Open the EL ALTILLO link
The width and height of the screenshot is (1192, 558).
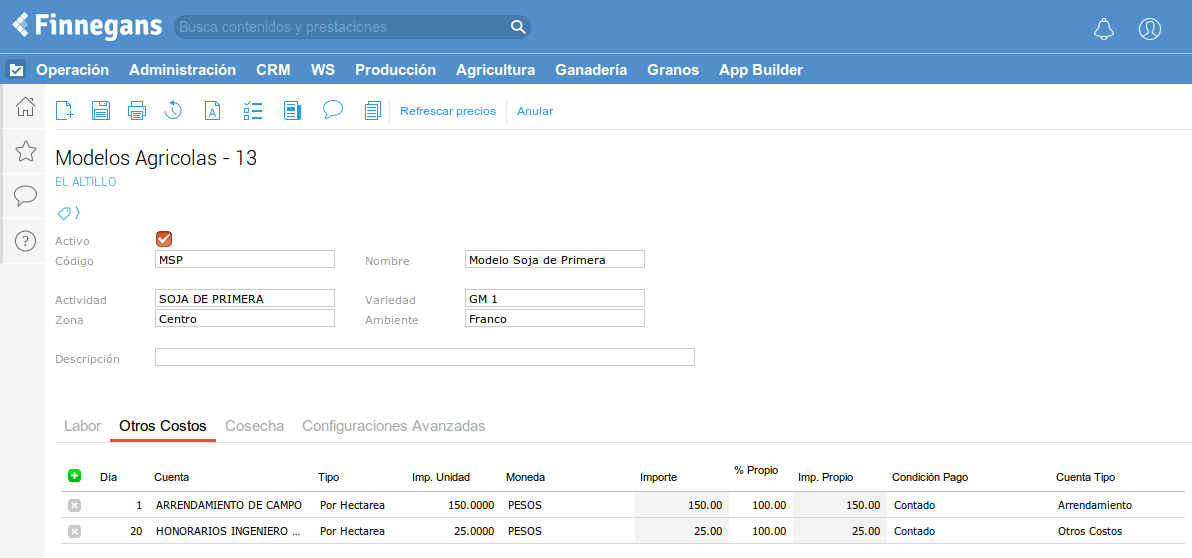coord(86,182)
